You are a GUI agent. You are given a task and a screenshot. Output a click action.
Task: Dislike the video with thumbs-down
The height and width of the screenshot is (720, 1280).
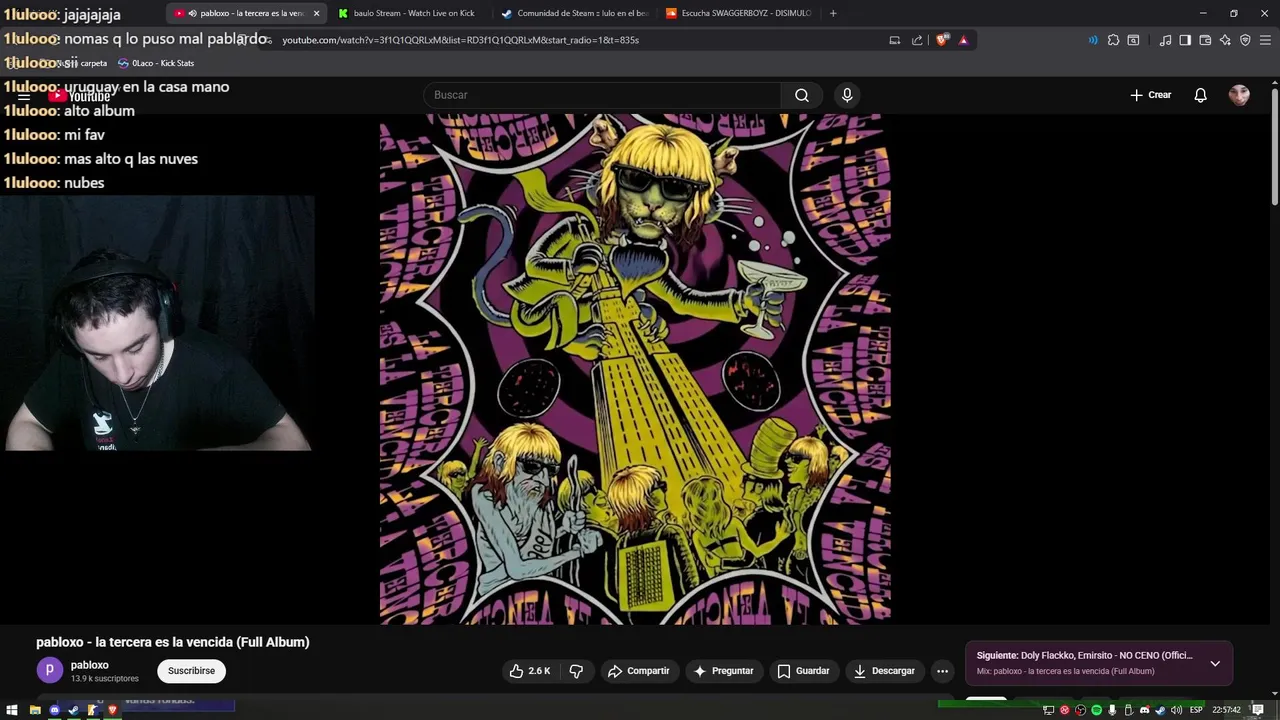point(576,671)
